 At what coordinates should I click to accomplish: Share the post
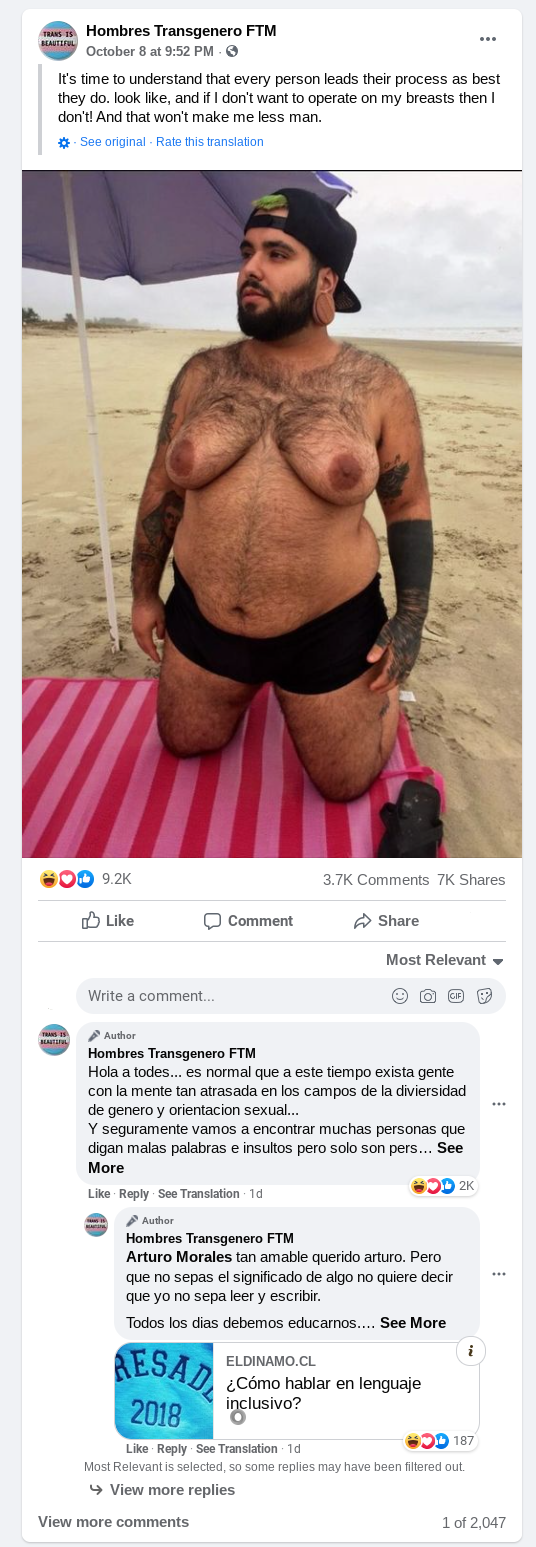tap(386, 921)
